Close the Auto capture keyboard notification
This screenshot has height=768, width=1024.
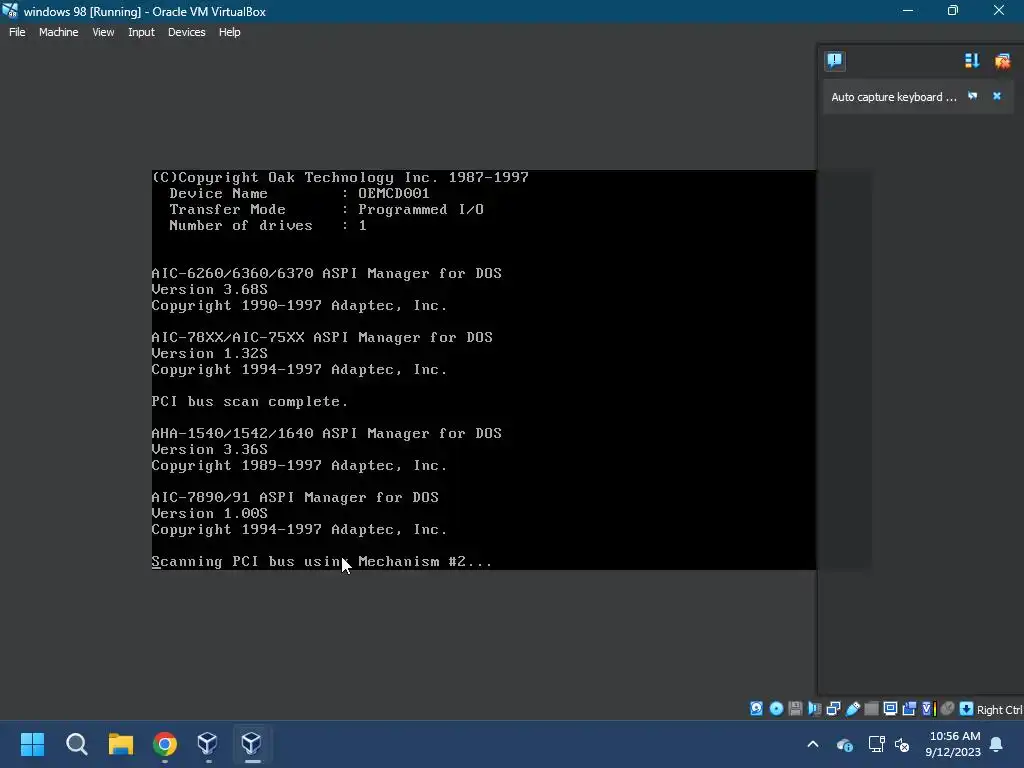point(997,96)
